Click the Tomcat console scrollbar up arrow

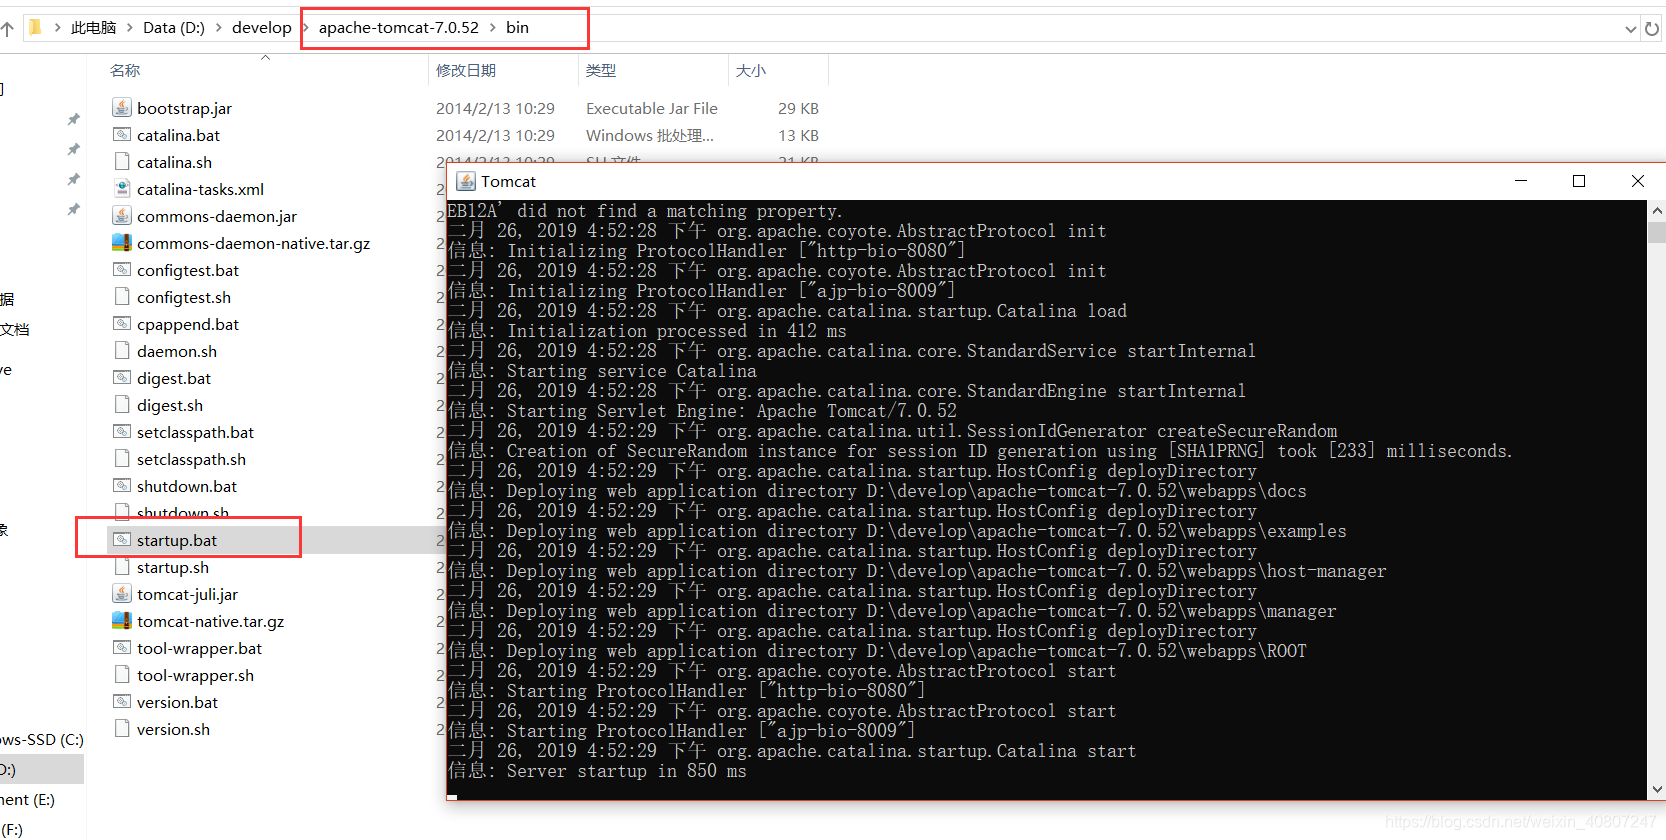(x=1656, y=210)
